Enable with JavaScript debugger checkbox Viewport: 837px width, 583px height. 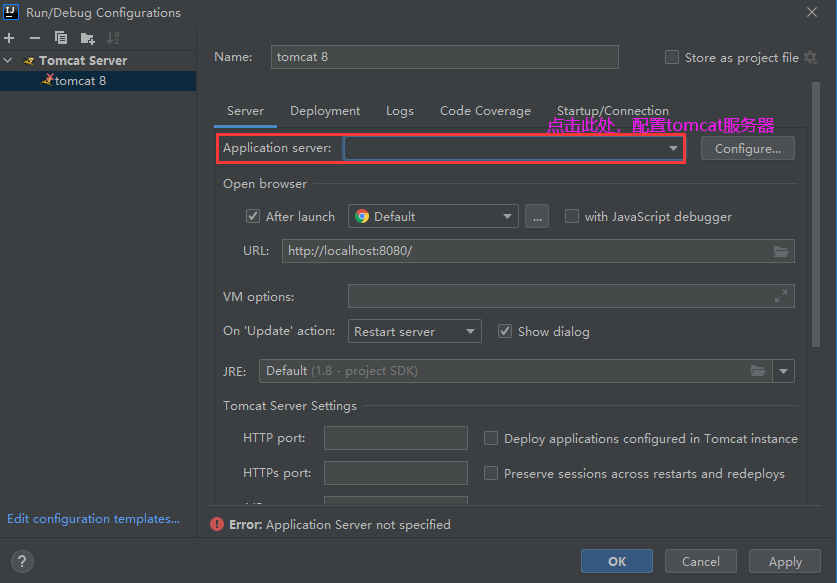tap(572, 216)
